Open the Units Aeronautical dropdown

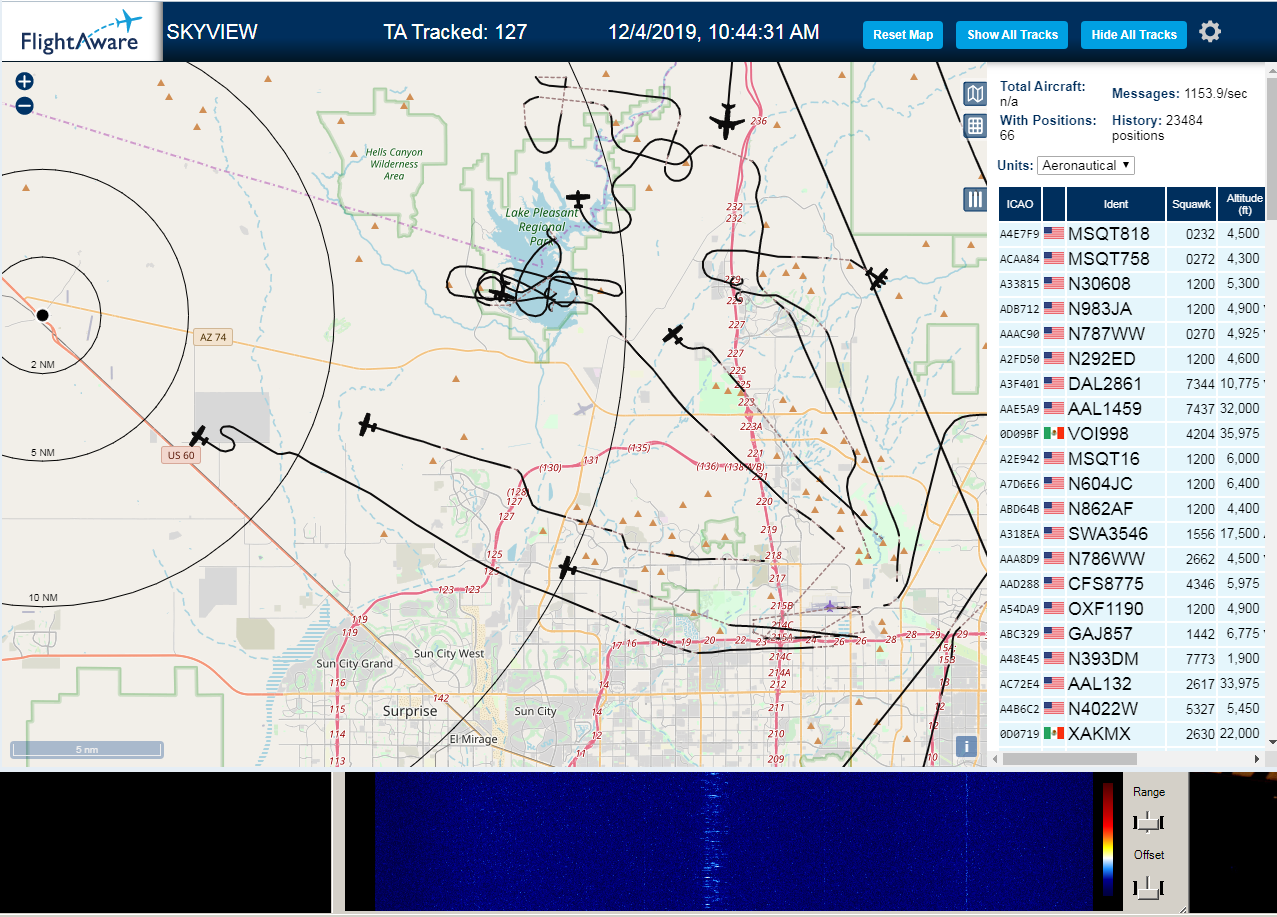pyautogui.click(x=1086, y=165)
